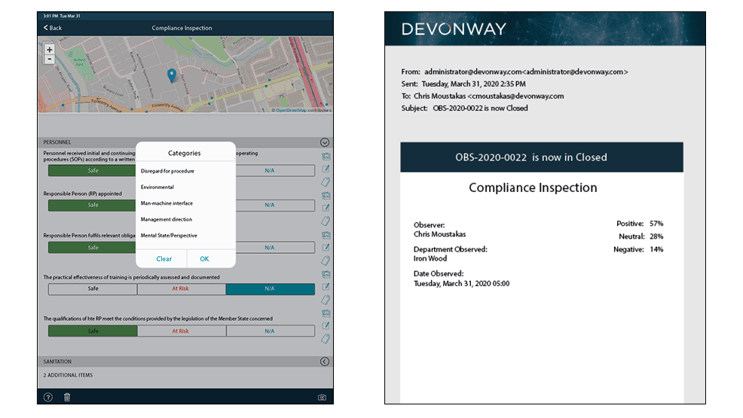Open comments icon for training effectiveness item
The height and width of the screenshot is (418, 743).
[326, 274]
